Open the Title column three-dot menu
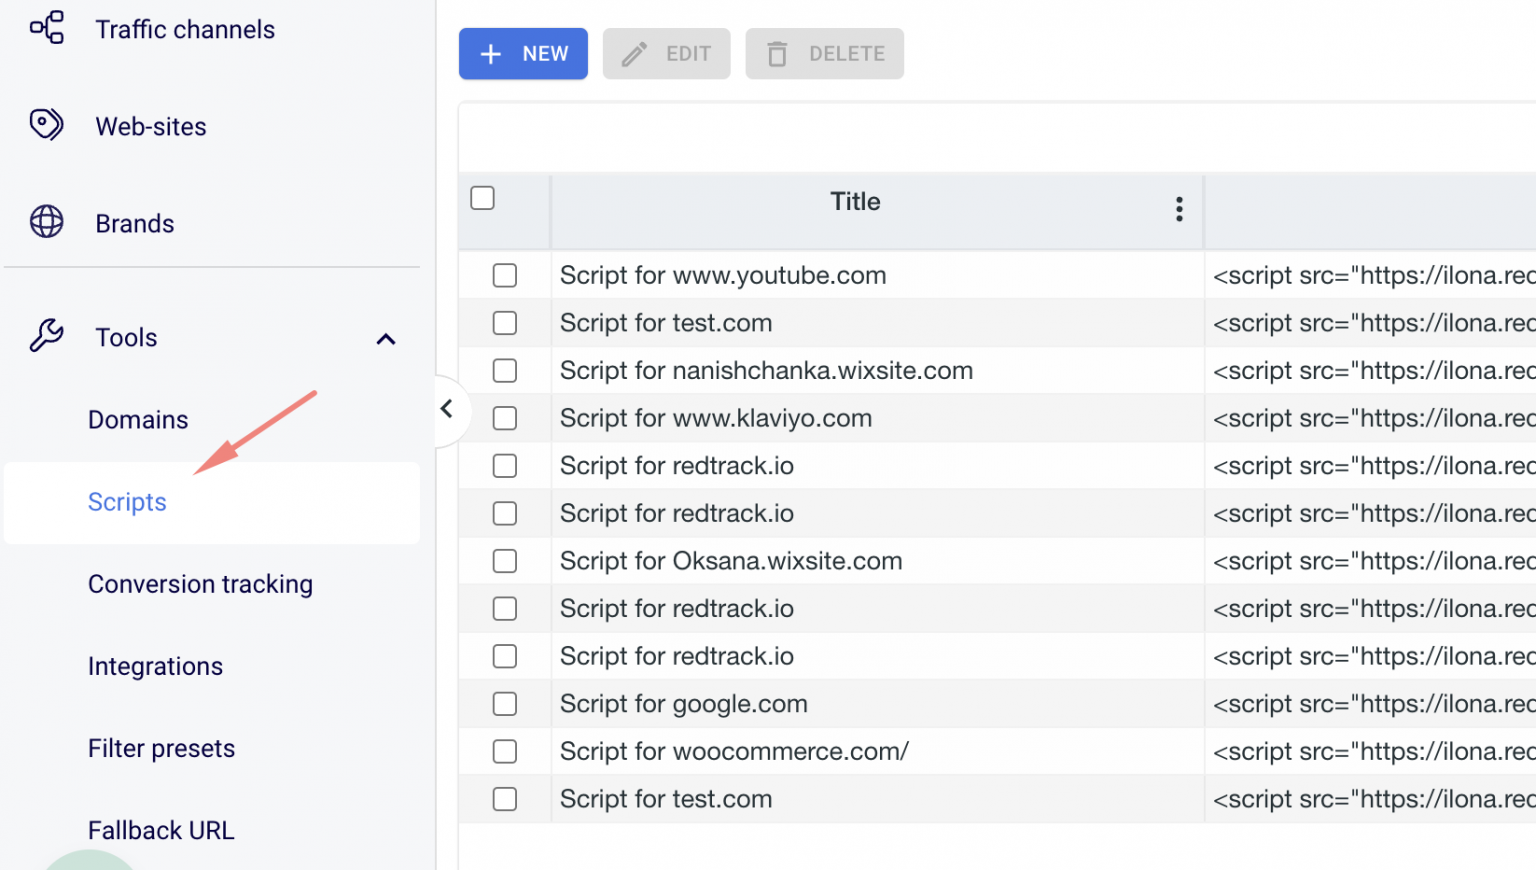 pyautogui.click(x=1179, y=210)
